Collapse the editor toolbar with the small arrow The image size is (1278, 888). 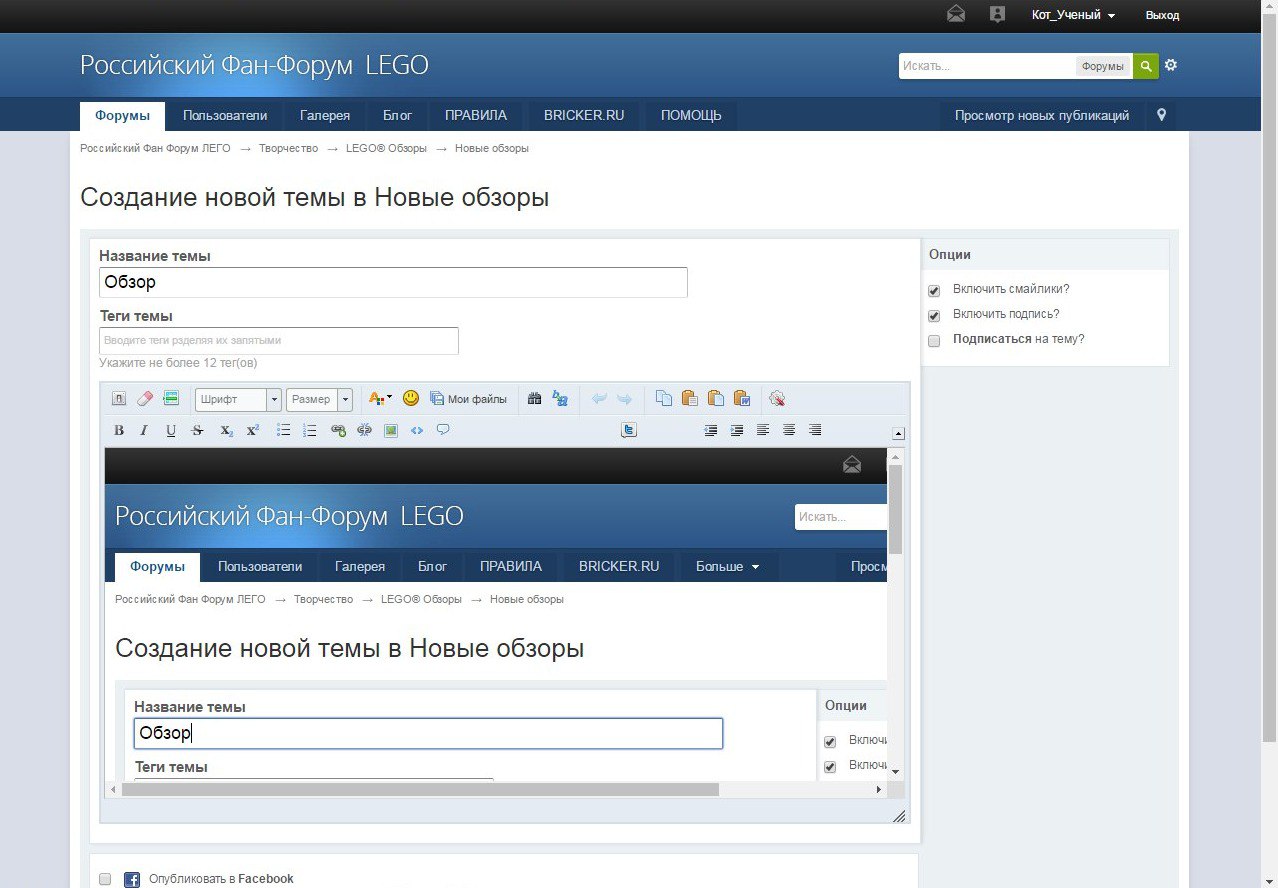coord(898,434)
